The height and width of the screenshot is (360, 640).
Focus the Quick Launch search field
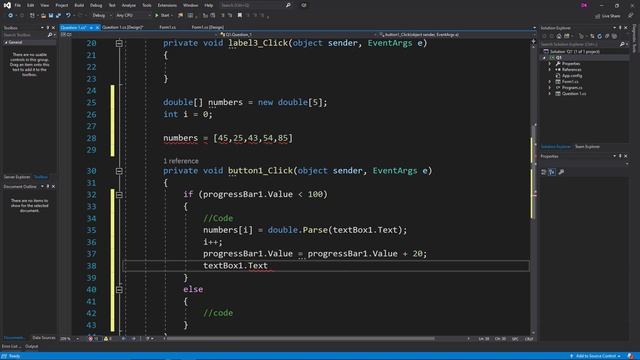[x=255, y=5]
